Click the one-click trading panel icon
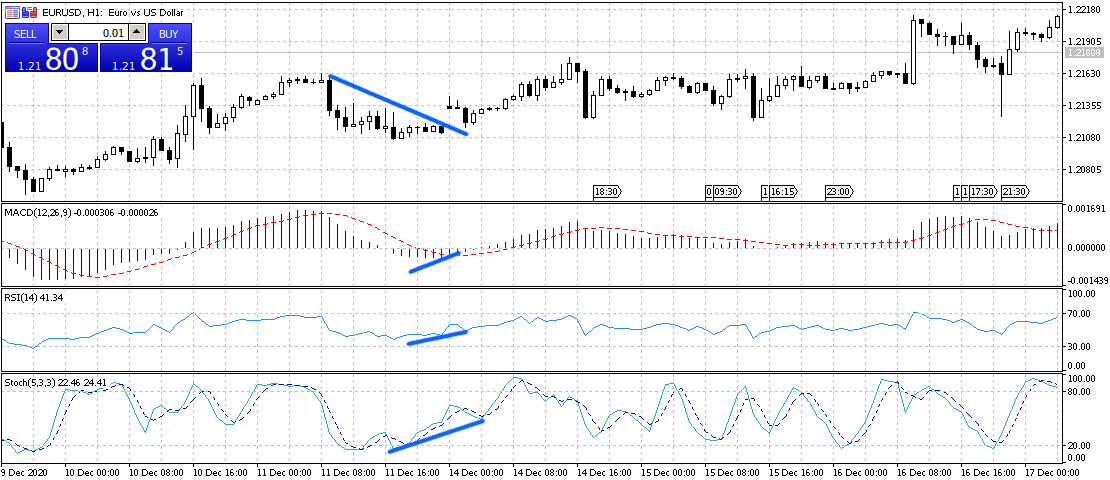The image size is (1110, 480). pos(12,12)
